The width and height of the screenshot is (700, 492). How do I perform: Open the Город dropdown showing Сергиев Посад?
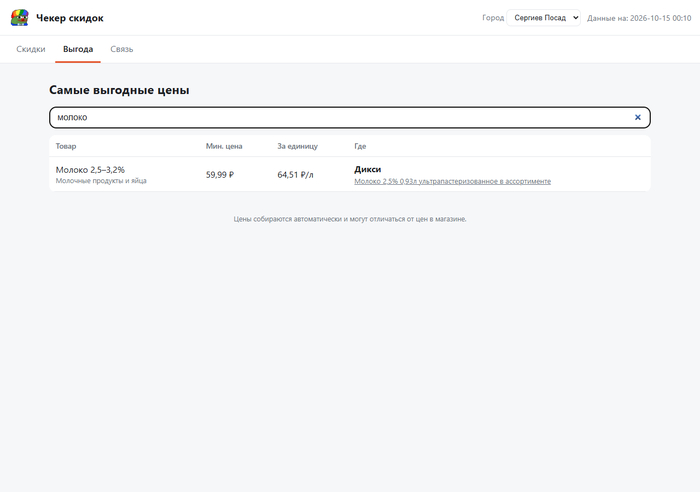[543, 18]
